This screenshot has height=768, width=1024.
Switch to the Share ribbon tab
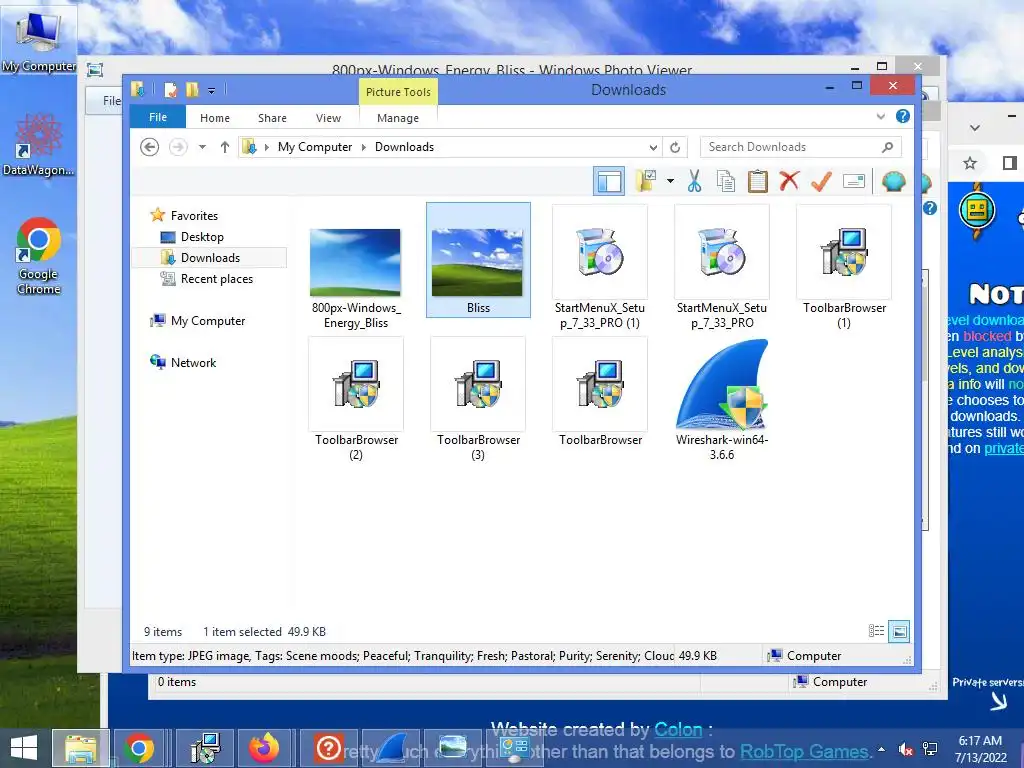point(272,118)
